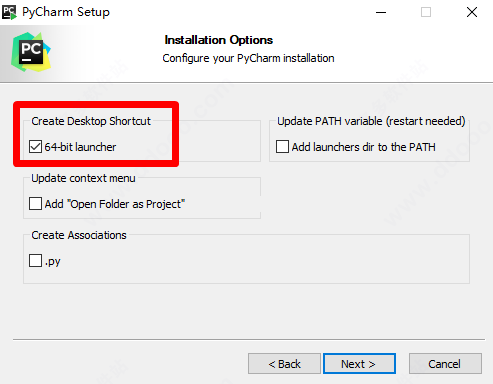Viewport: 493px width, 384px height.
Task: Uncheck the 64-bit launcher checkbox
Action: coord(35,147)
